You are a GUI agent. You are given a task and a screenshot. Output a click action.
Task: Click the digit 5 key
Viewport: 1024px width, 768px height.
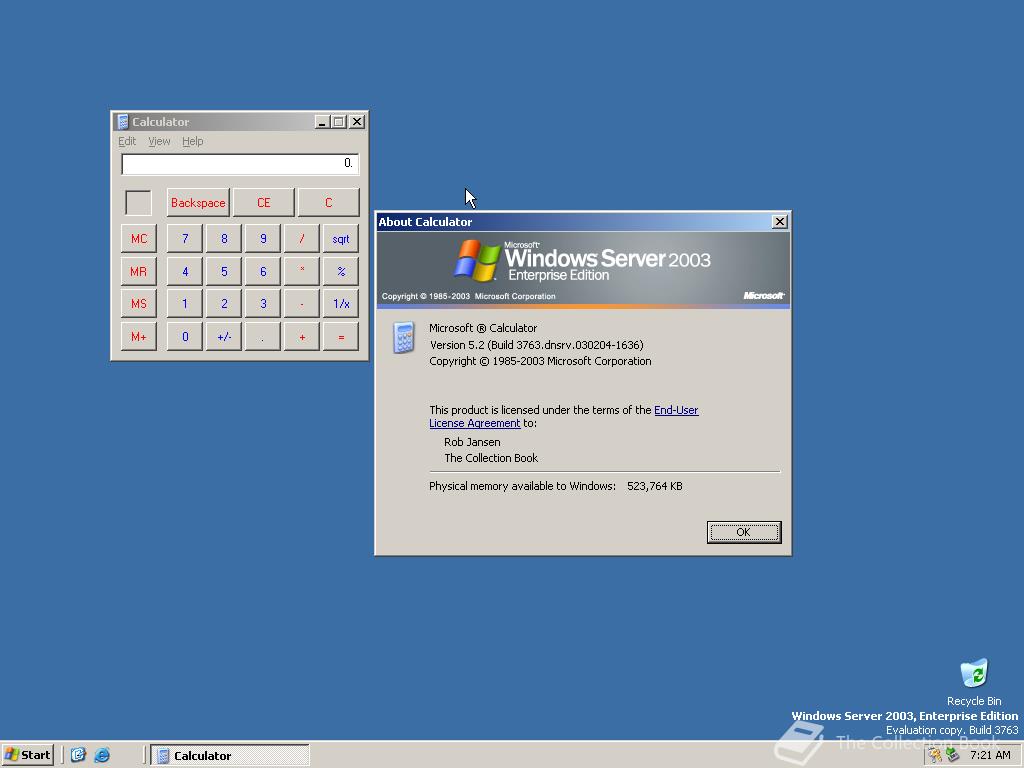[224, 271]
